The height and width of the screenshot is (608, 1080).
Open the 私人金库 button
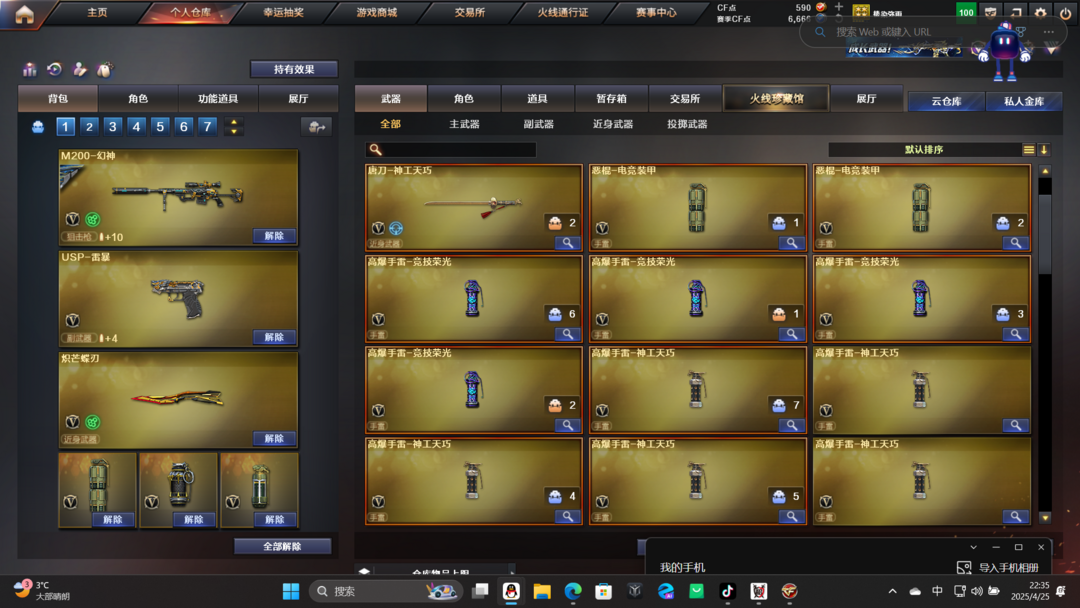[1024, 101]
